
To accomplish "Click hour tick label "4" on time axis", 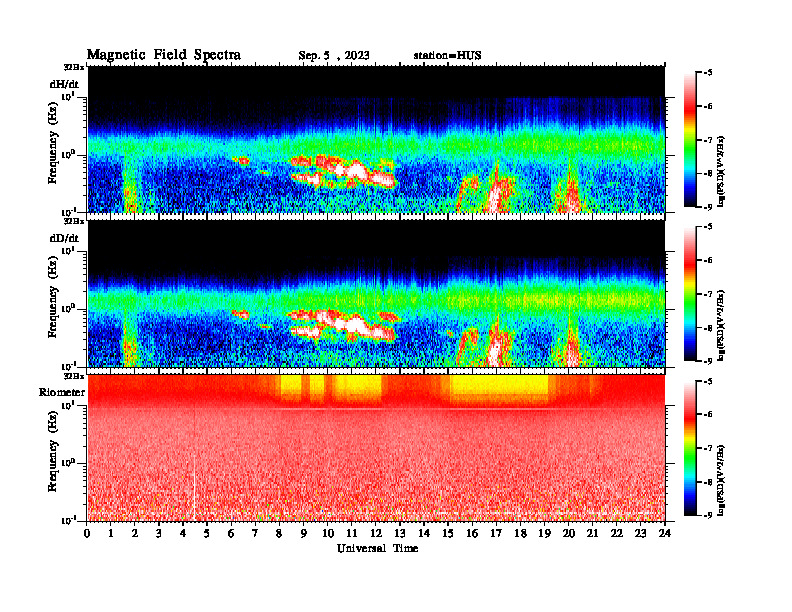I will tap(183, 533).
